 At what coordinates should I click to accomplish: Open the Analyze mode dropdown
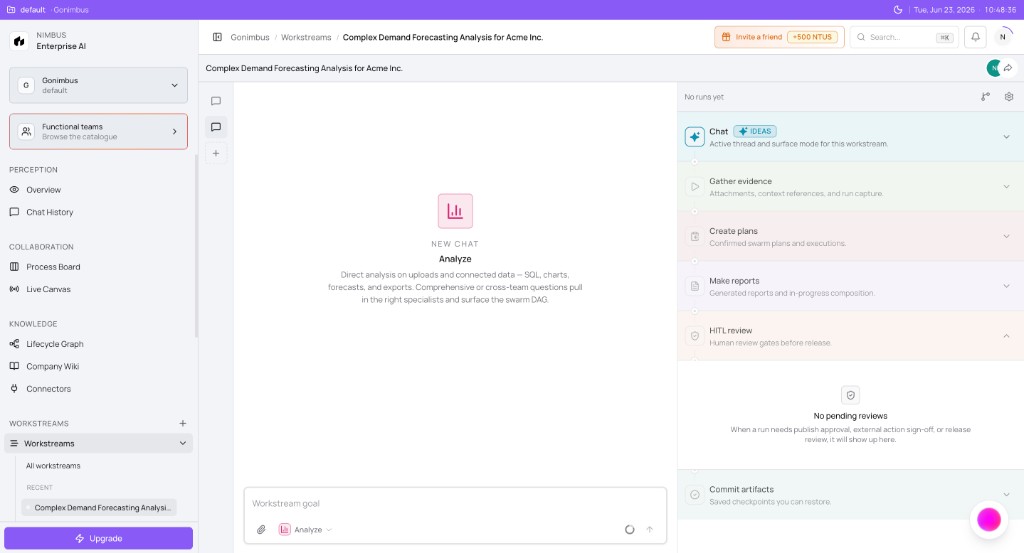click(x=306, y=529)
